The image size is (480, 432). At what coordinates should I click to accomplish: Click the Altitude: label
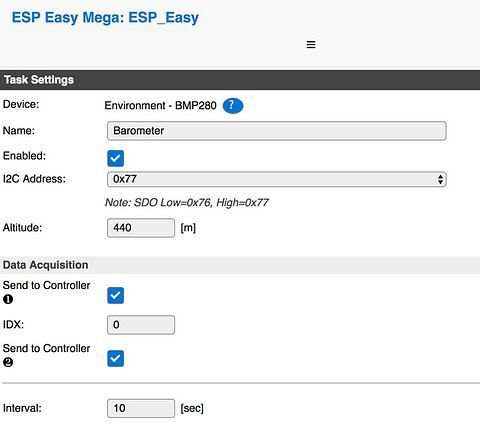[22, 228]
